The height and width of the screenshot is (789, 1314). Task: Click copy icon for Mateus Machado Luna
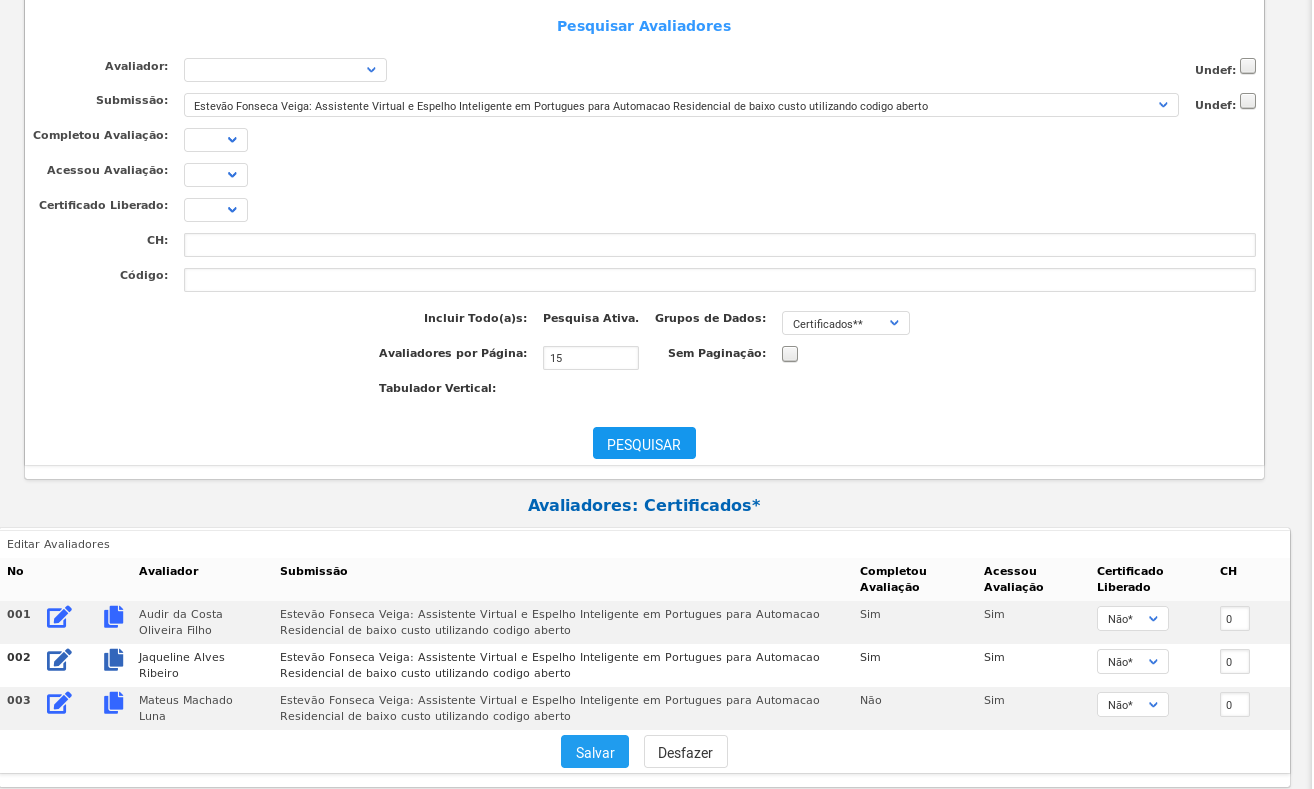click(x=114, y=703)
